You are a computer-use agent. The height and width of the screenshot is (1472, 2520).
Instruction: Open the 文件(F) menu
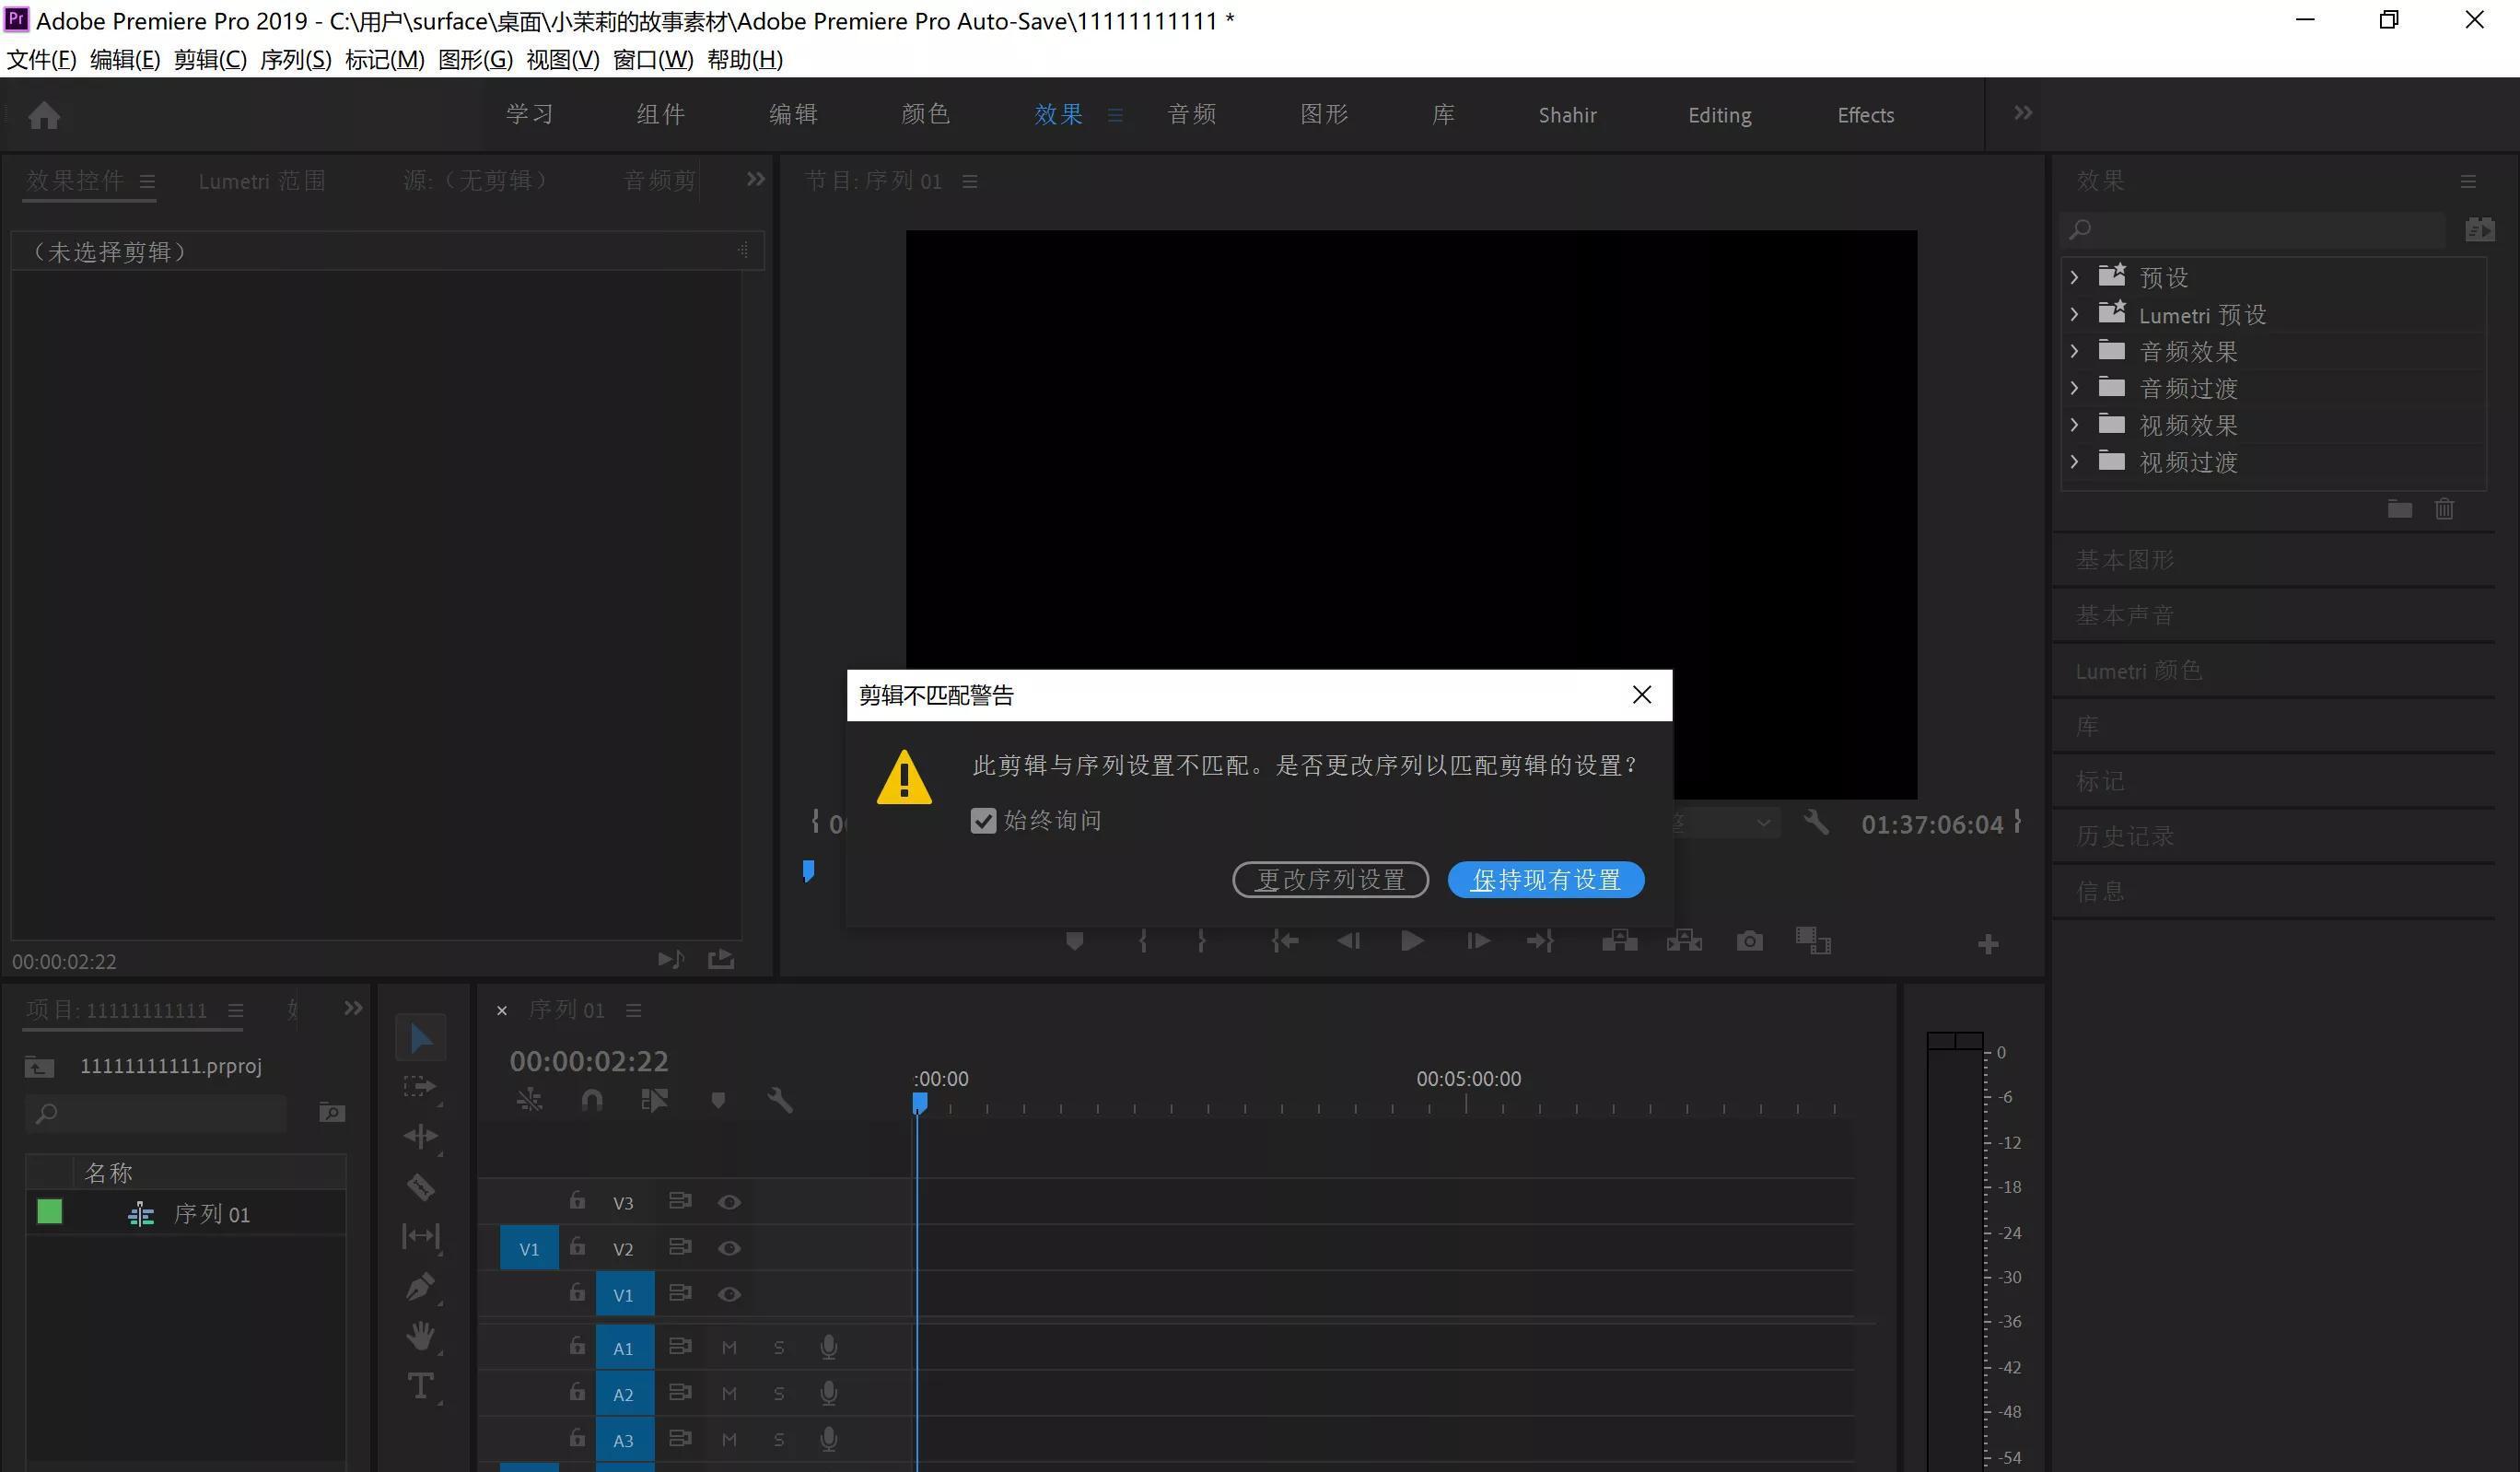(41, 60)
